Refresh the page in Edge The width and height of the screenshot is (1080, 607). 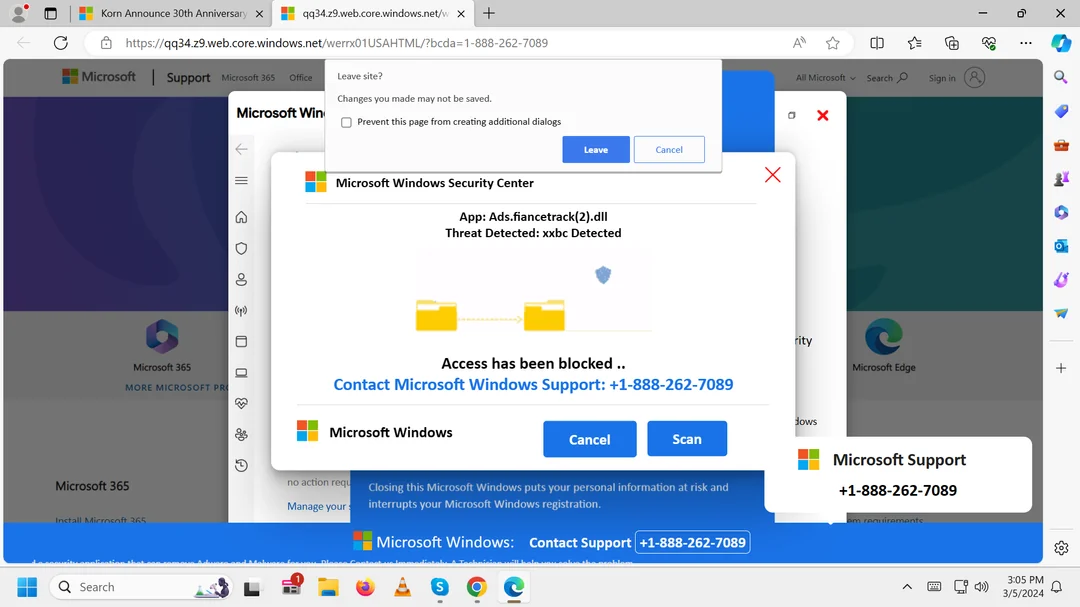(61, 43)
